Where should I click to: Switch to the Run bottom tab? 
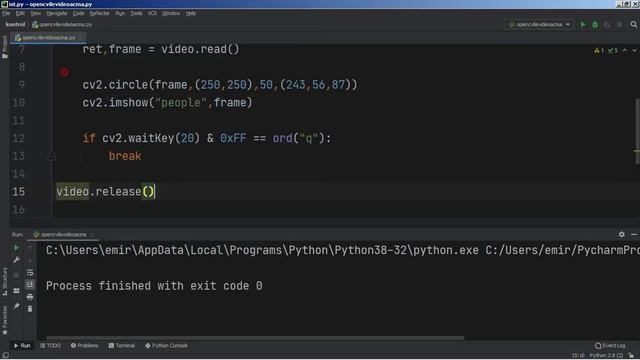(22, 346)
